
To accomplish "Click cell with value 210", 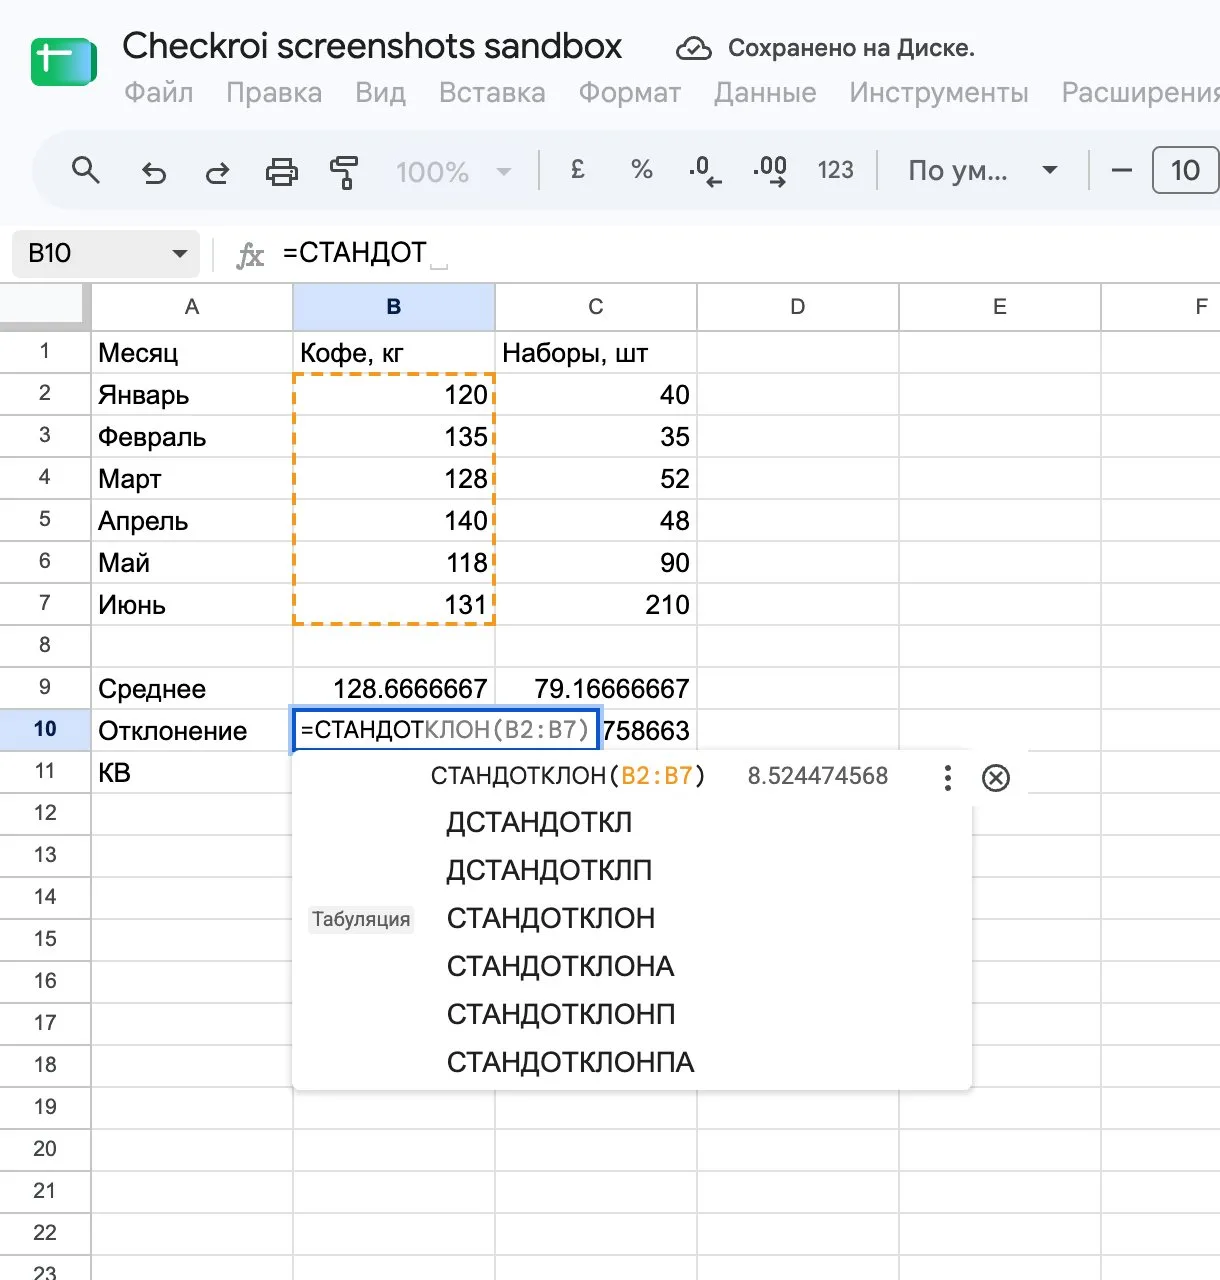I will click(596, 604).
